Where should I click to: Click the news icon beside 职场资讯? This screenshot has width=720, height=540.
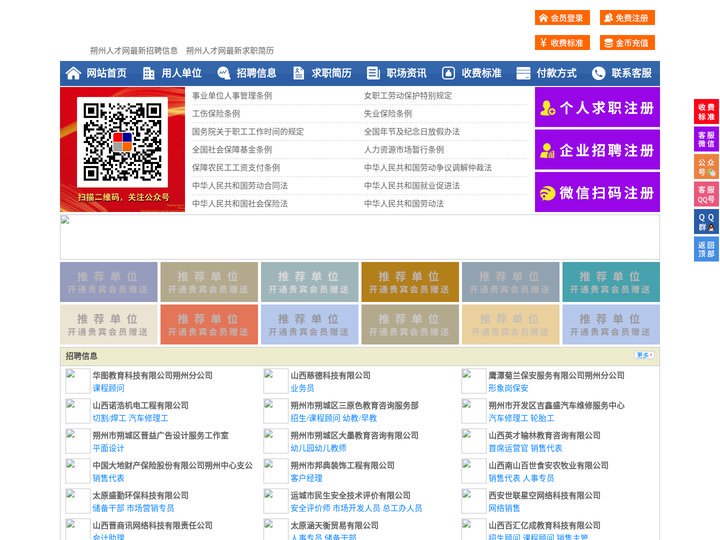click(373, 73)
